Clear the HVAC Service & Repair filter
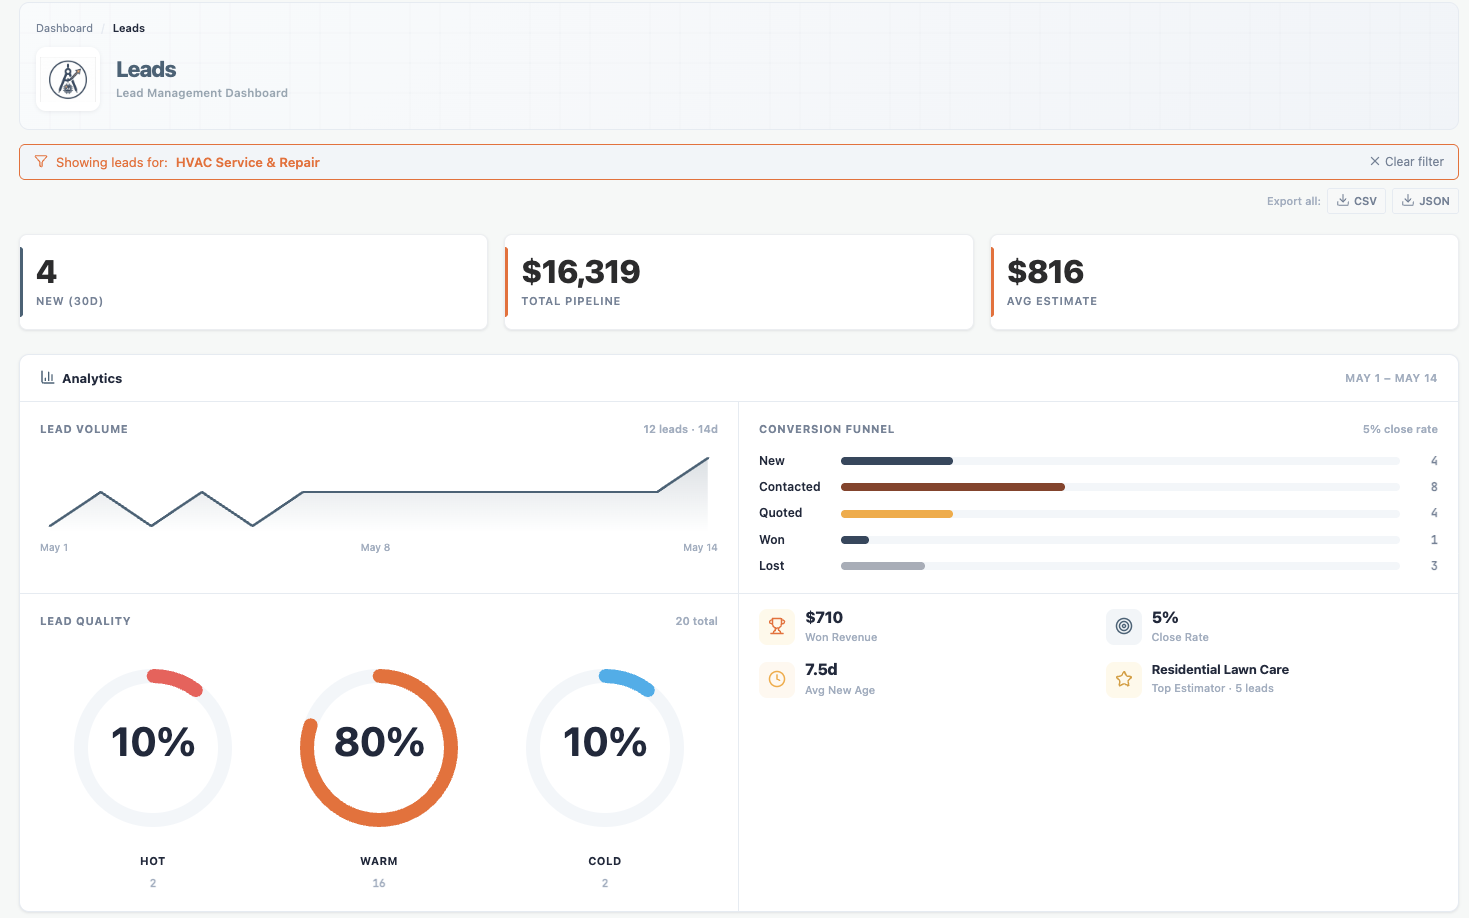 point(1407,161)
